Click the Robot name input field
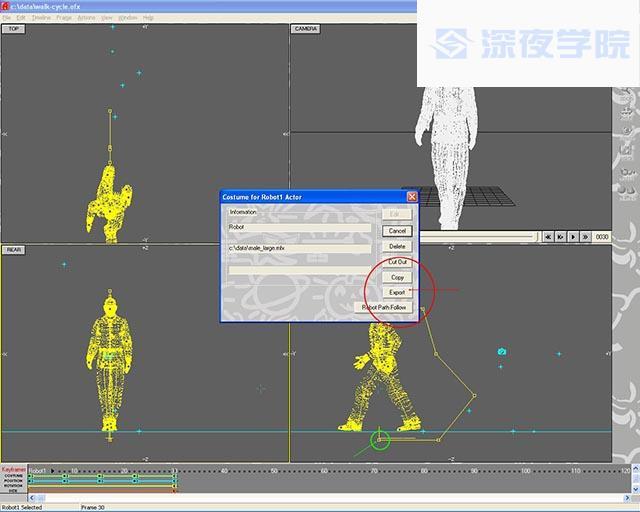The height and width of the screenshot is (512, 640). click(x=299, y=228)
